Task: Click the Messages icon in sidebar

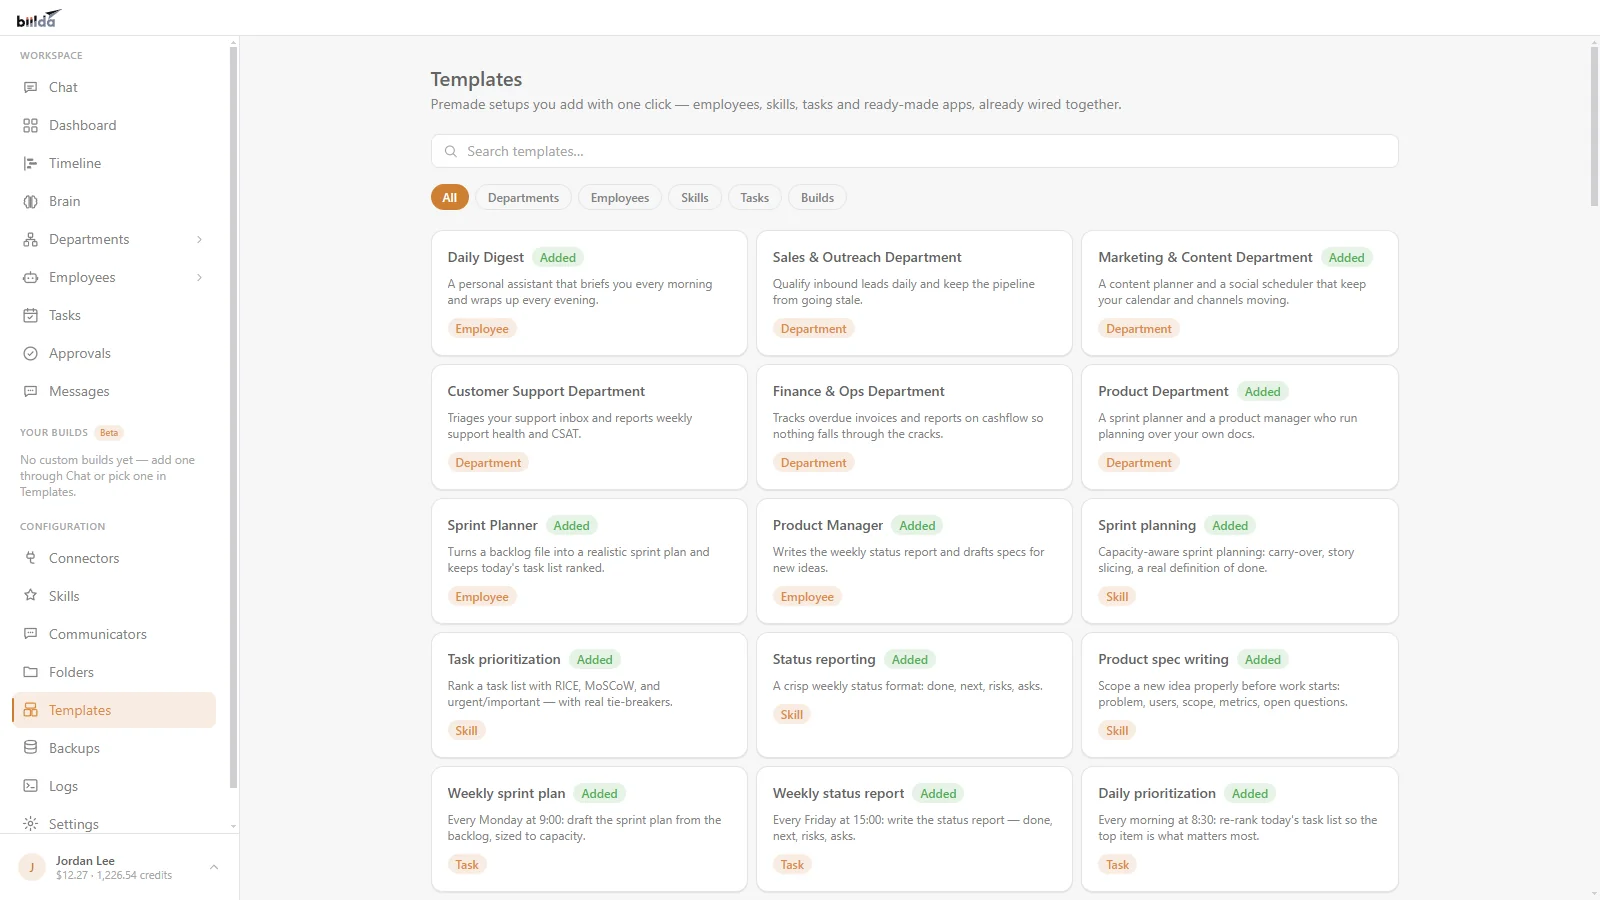Action: 30,391
